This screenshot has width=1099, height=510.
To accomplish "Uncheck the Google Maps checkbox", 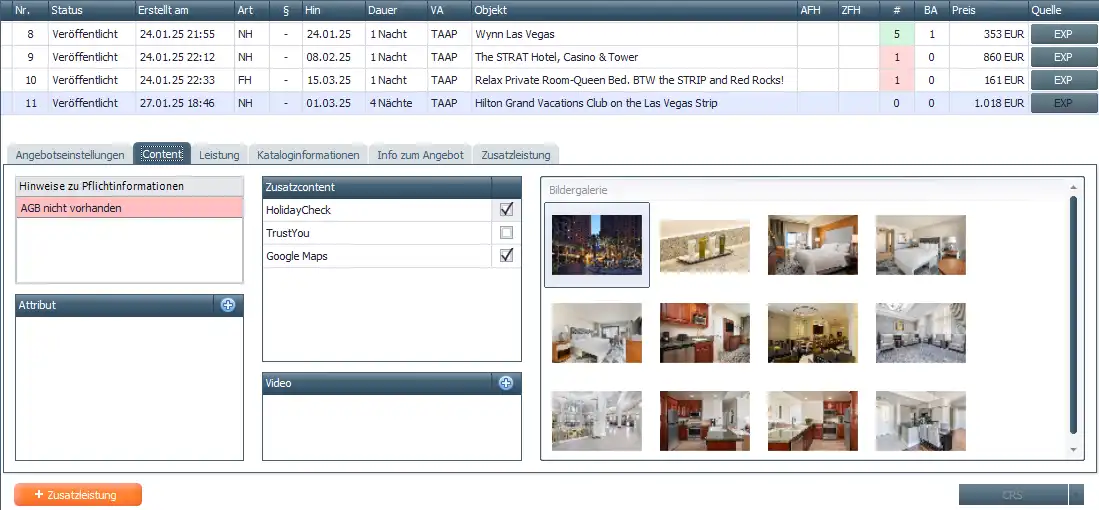I will pyautogui.click(x=506, y=256).
